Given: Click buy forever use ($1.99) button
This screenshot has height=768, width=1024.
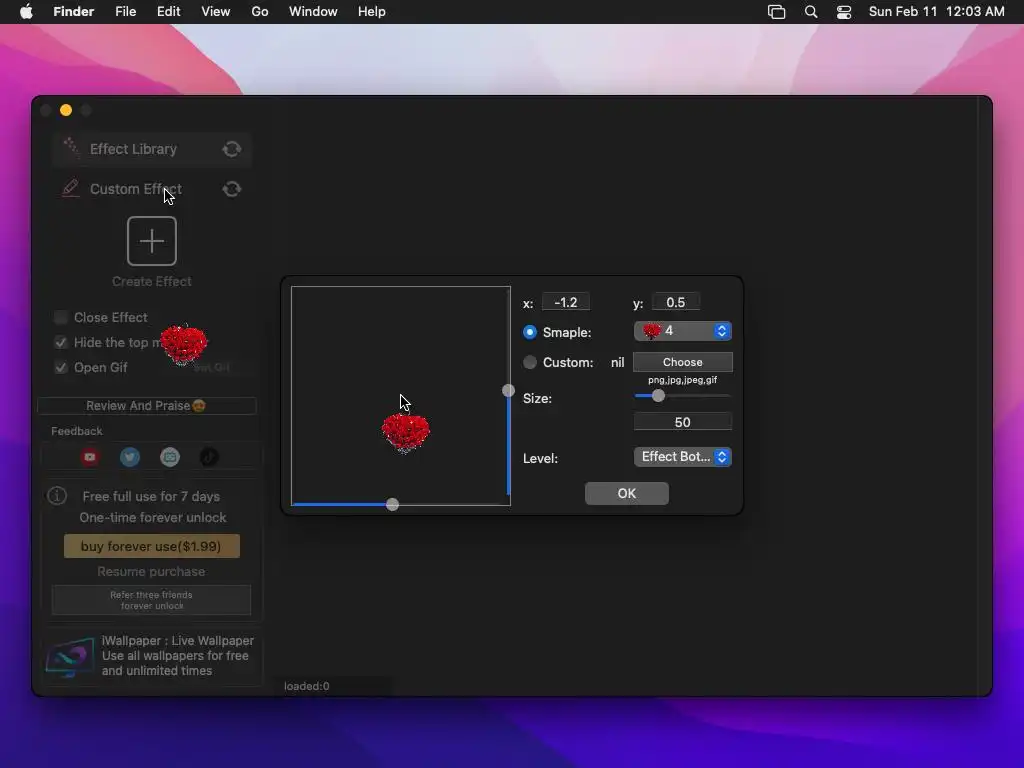Looking at the screenshot, I should click(x=152, y=546).
